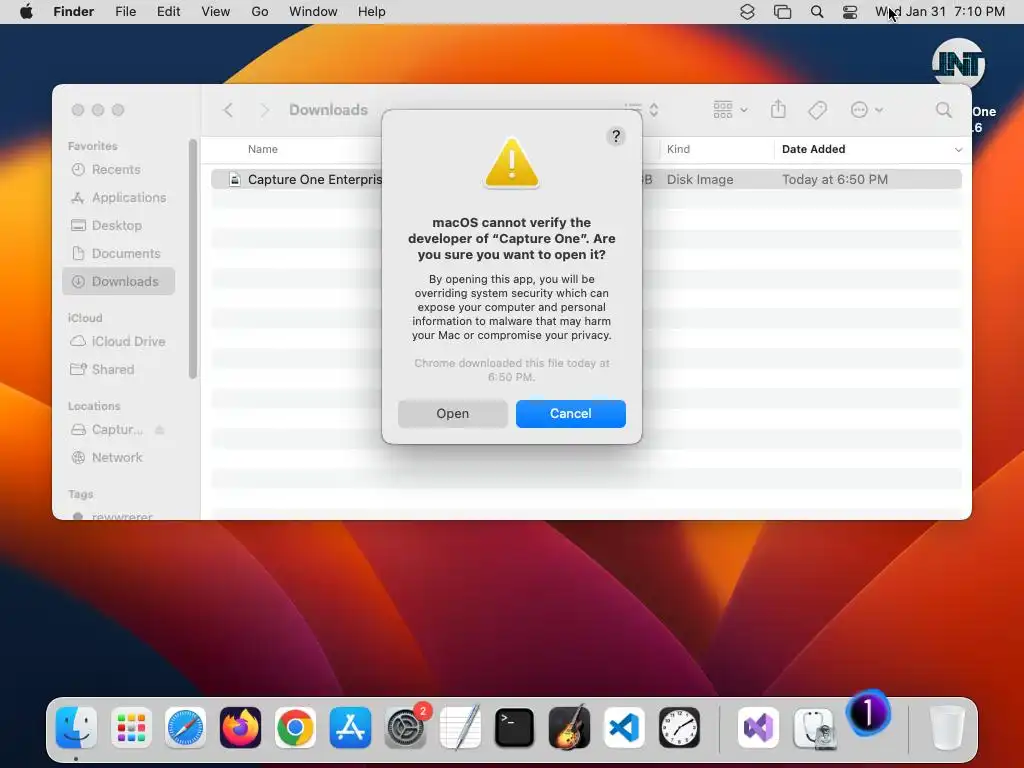
Task: Click the Stage Manager menu bar icon
Action: (x=782, y=12)
